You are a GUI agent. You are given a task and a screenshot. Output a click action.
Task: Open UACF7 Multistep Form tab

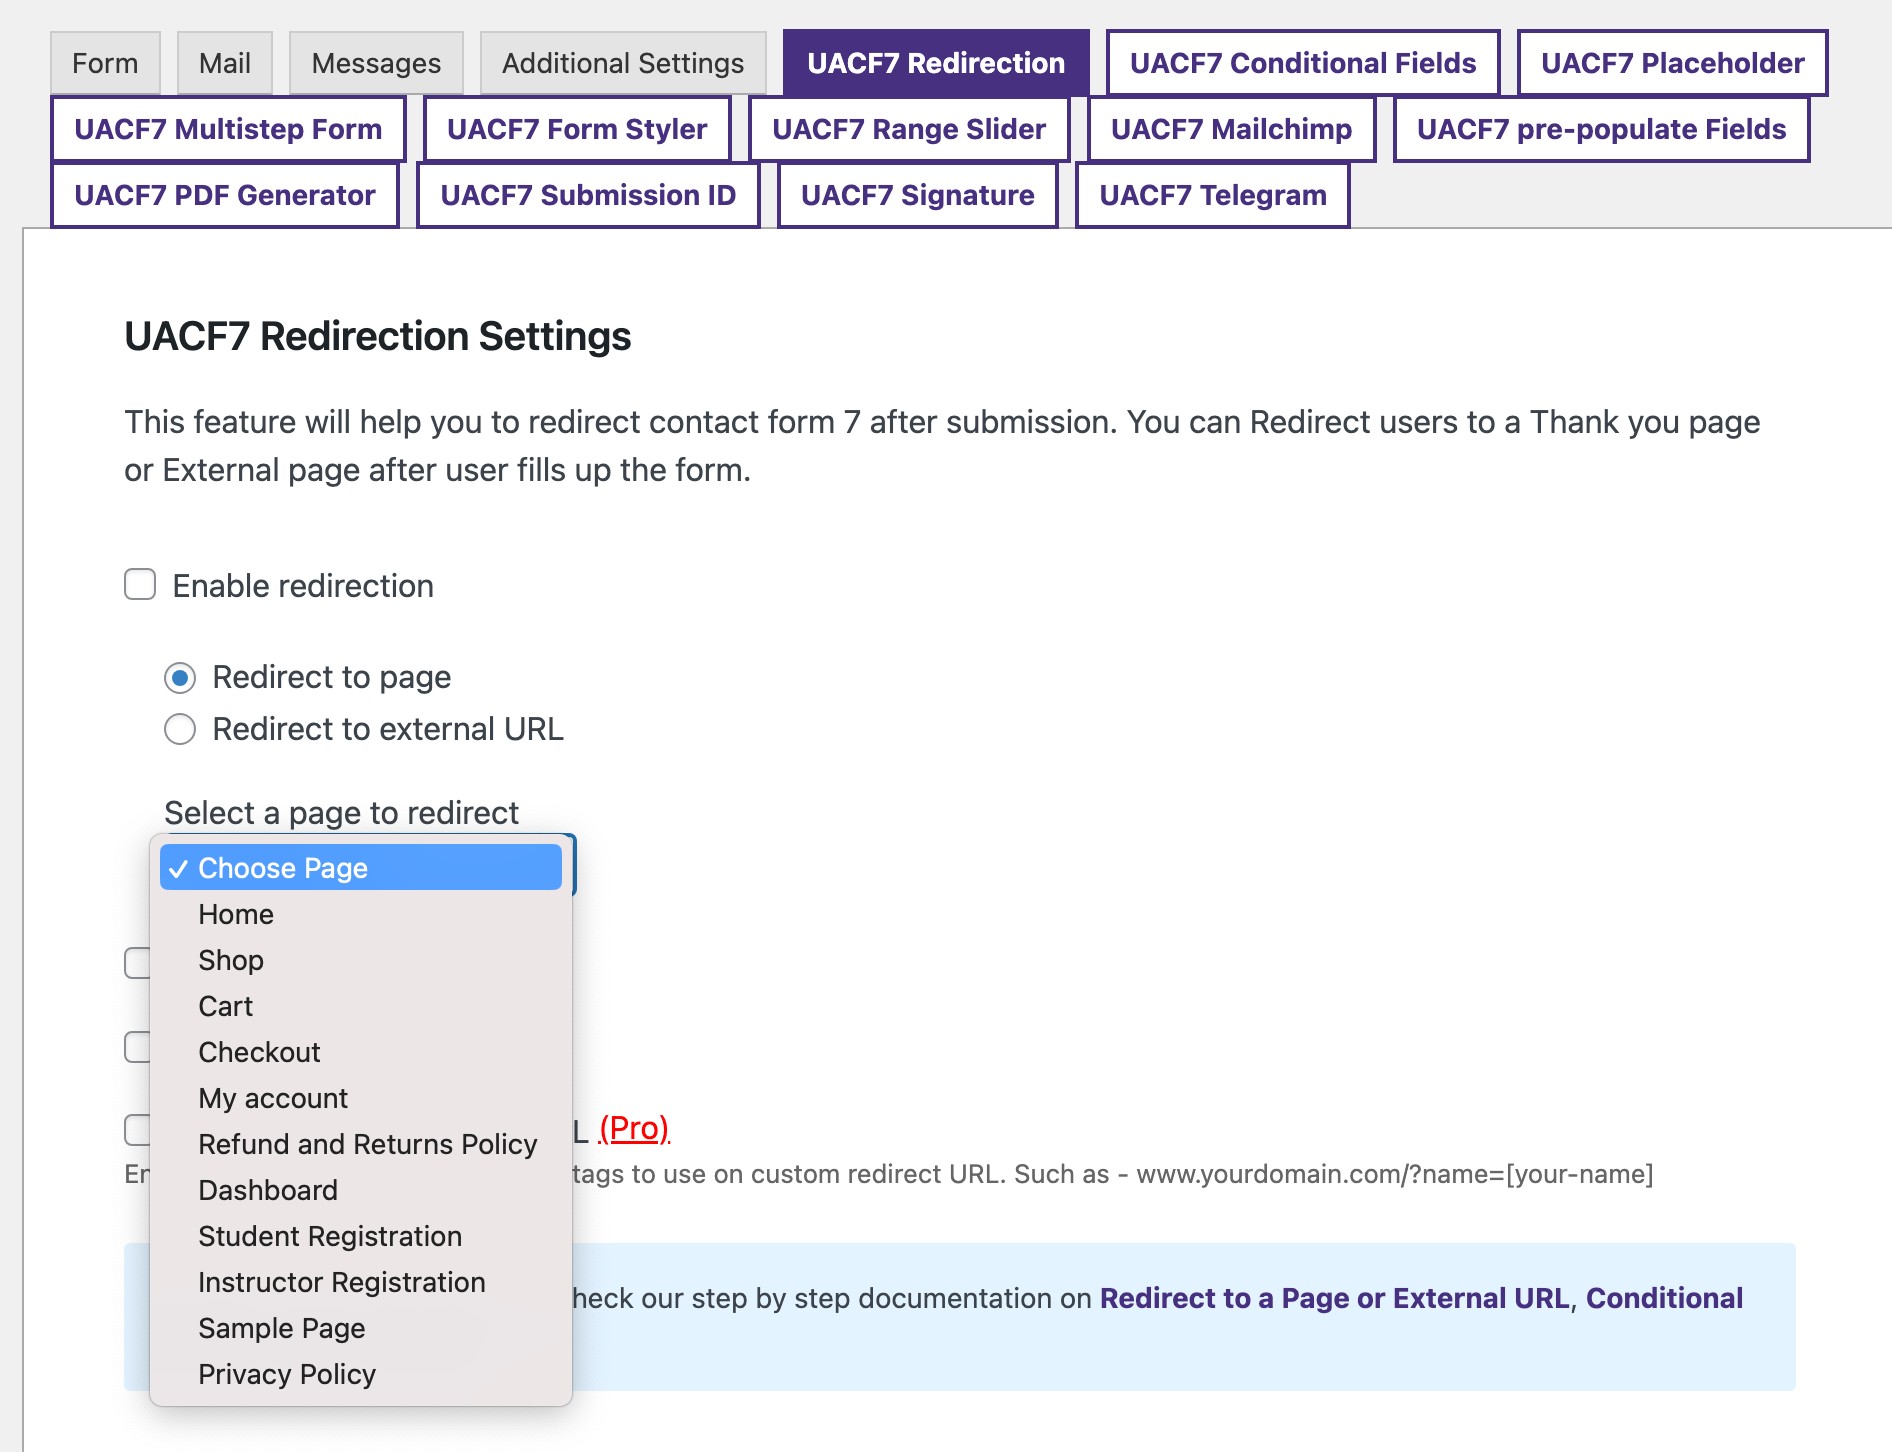[x=228, y=129]
